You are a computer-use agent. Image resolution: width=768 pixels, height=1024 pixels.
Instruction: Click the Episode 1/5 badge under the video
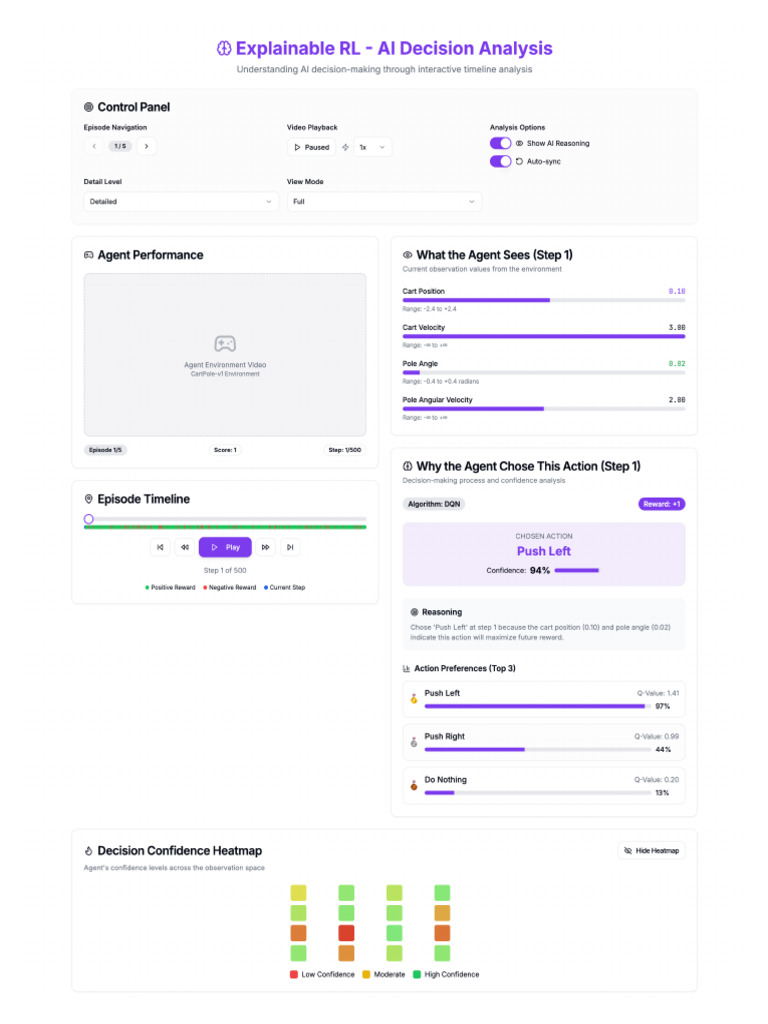[x=105, y=450]
